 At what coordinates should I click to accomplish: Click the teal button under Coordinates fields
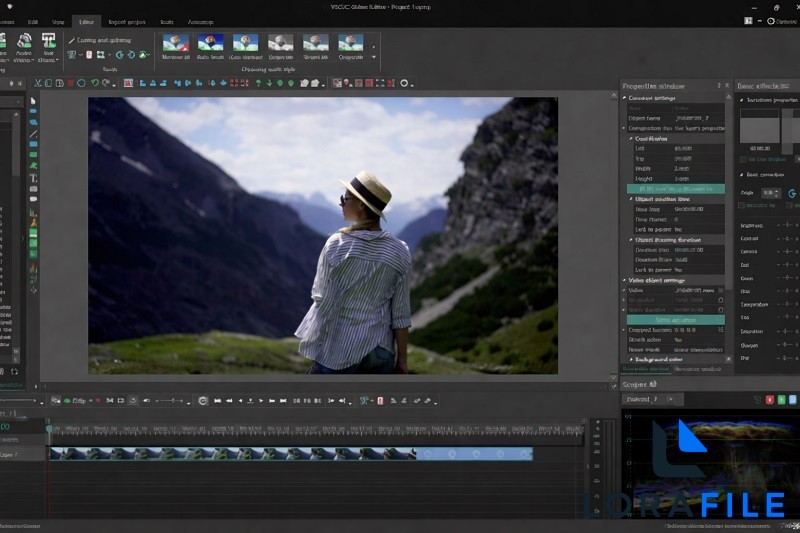[676, 189]
